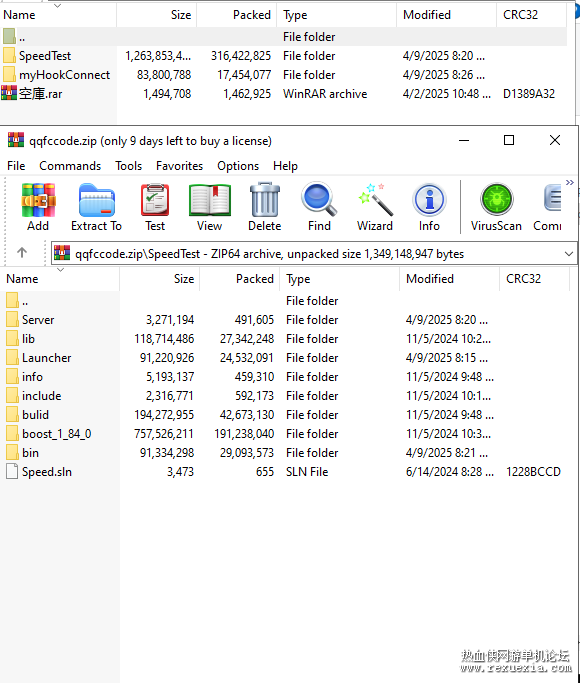This screenshot has width=580, height=683.
Task: Launch the Wizard wand icon
Action: pos(375,199)
